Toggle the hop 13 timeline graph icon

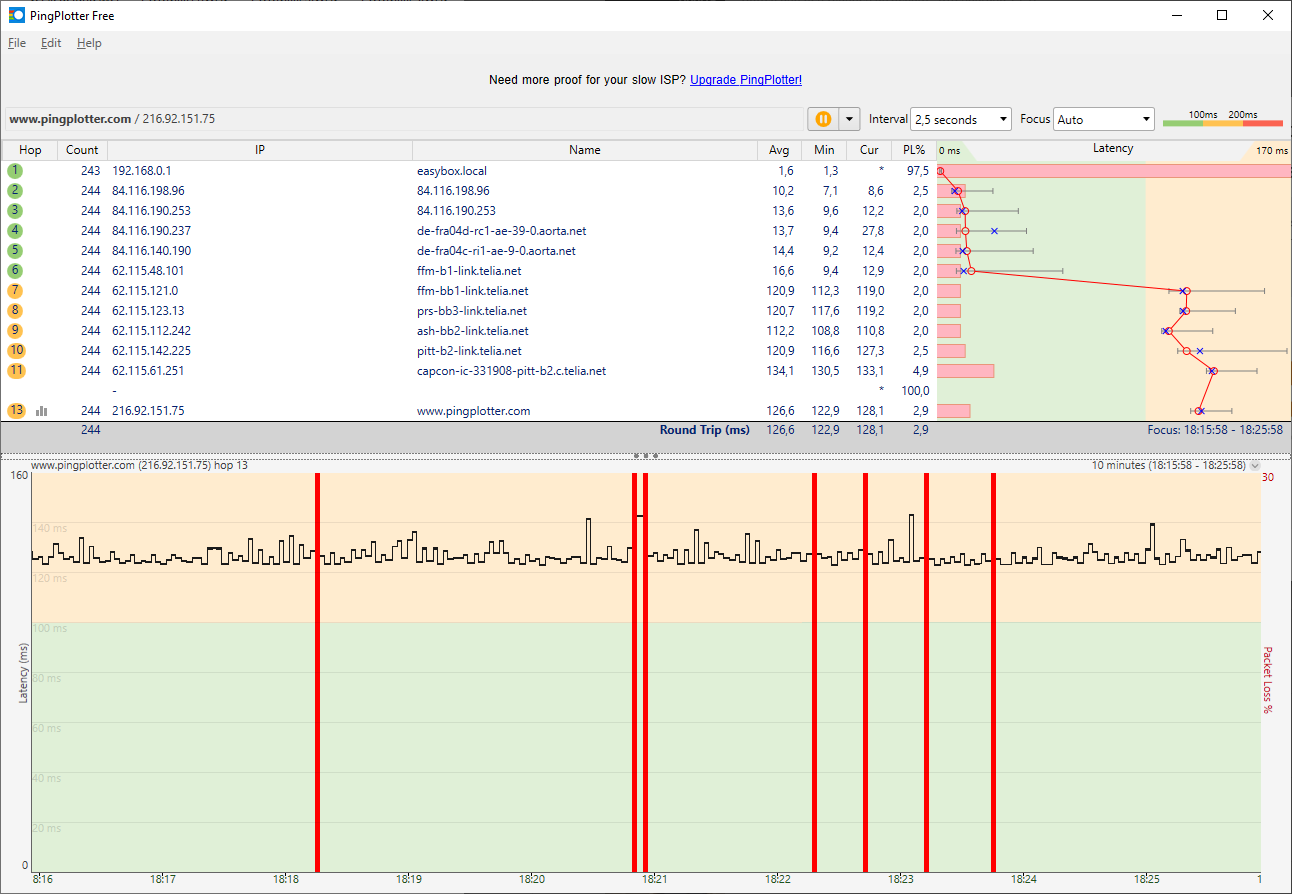(x=42, y=411)
